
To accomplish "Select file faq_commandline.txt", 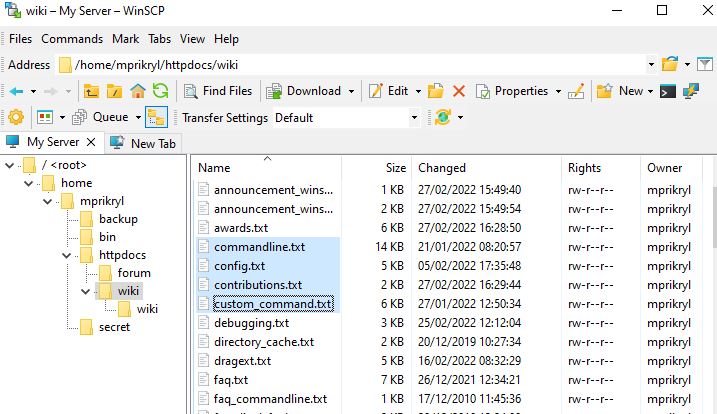I will pyautogui.click(x=270, y=399).
